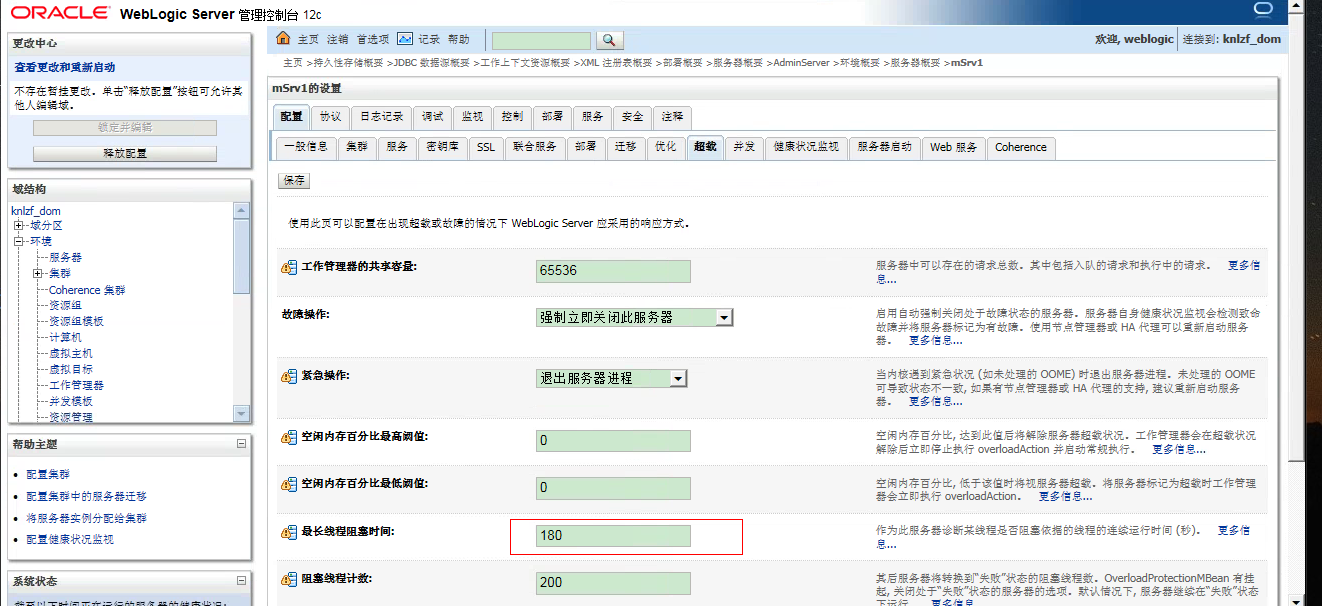Screen dimensions: 1322x606
Task: Click the 注销 link in the toolbar
Action: (x=337, y=40)
